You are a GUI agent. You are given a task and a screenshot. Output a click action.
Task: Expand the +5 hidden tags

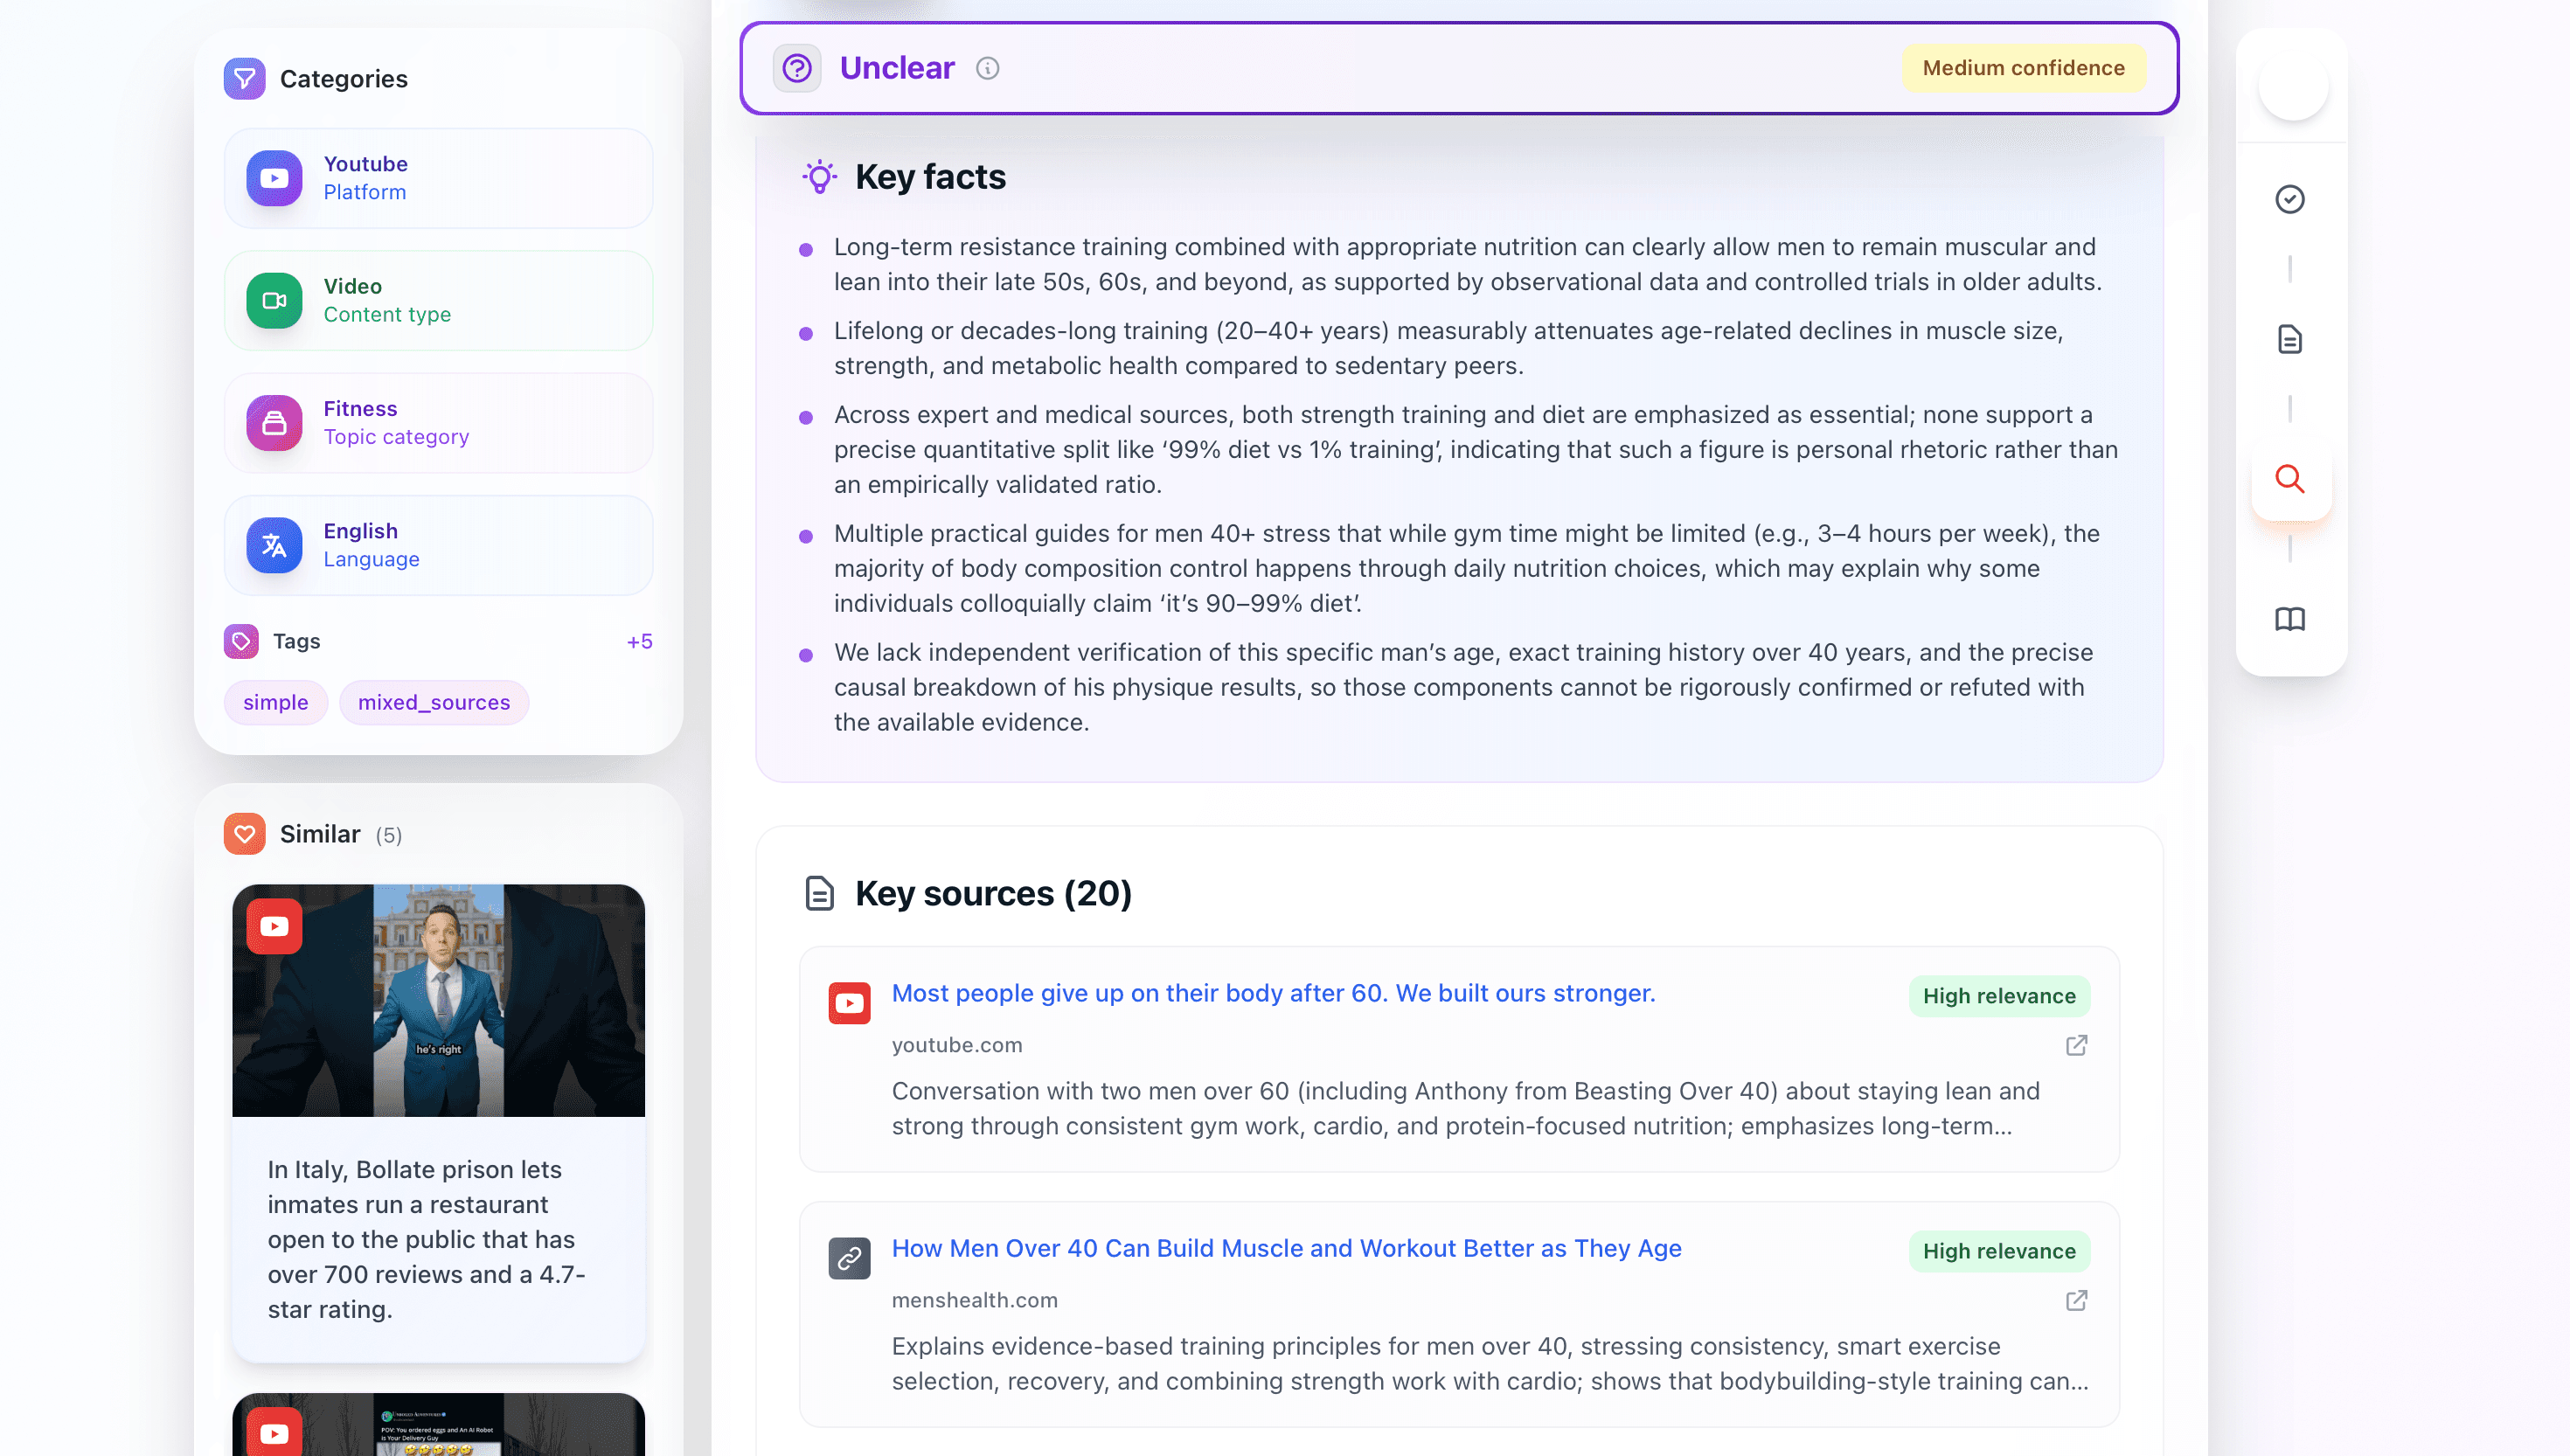[x=639, y=641]
